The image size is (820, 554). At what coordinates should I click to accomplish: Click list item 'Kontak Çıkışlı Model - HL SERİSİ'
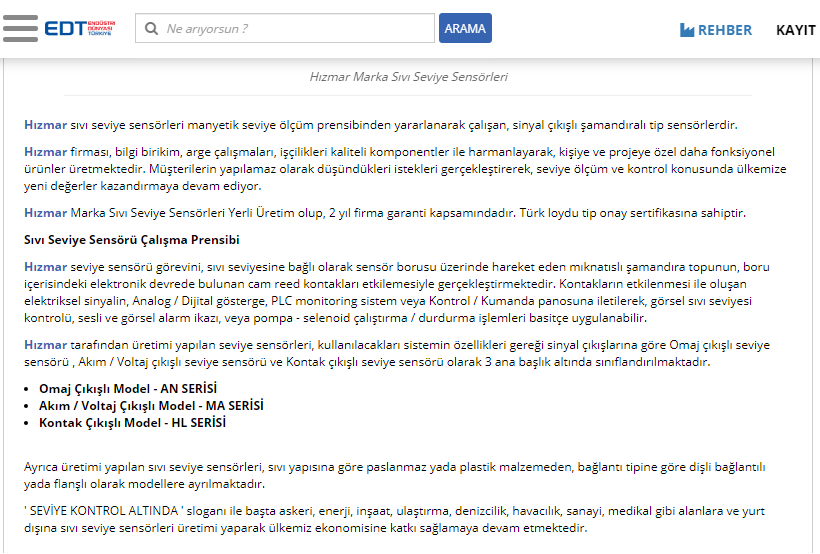(132, 423)
